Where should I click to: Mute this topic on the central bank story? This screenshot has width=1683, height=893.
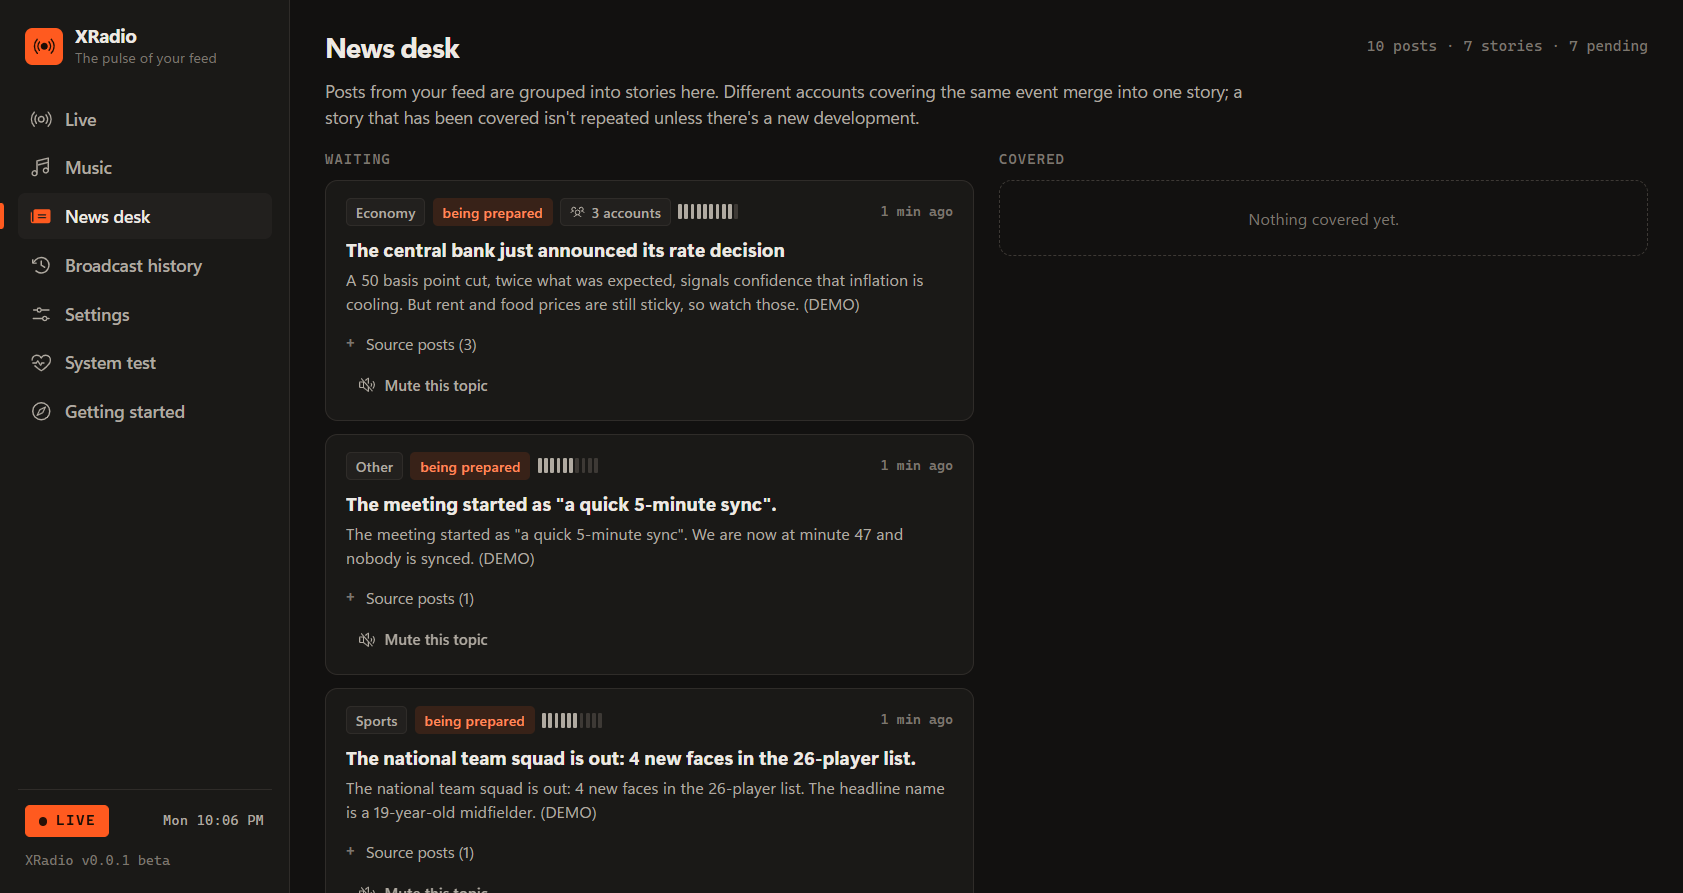tap(423, 386)
